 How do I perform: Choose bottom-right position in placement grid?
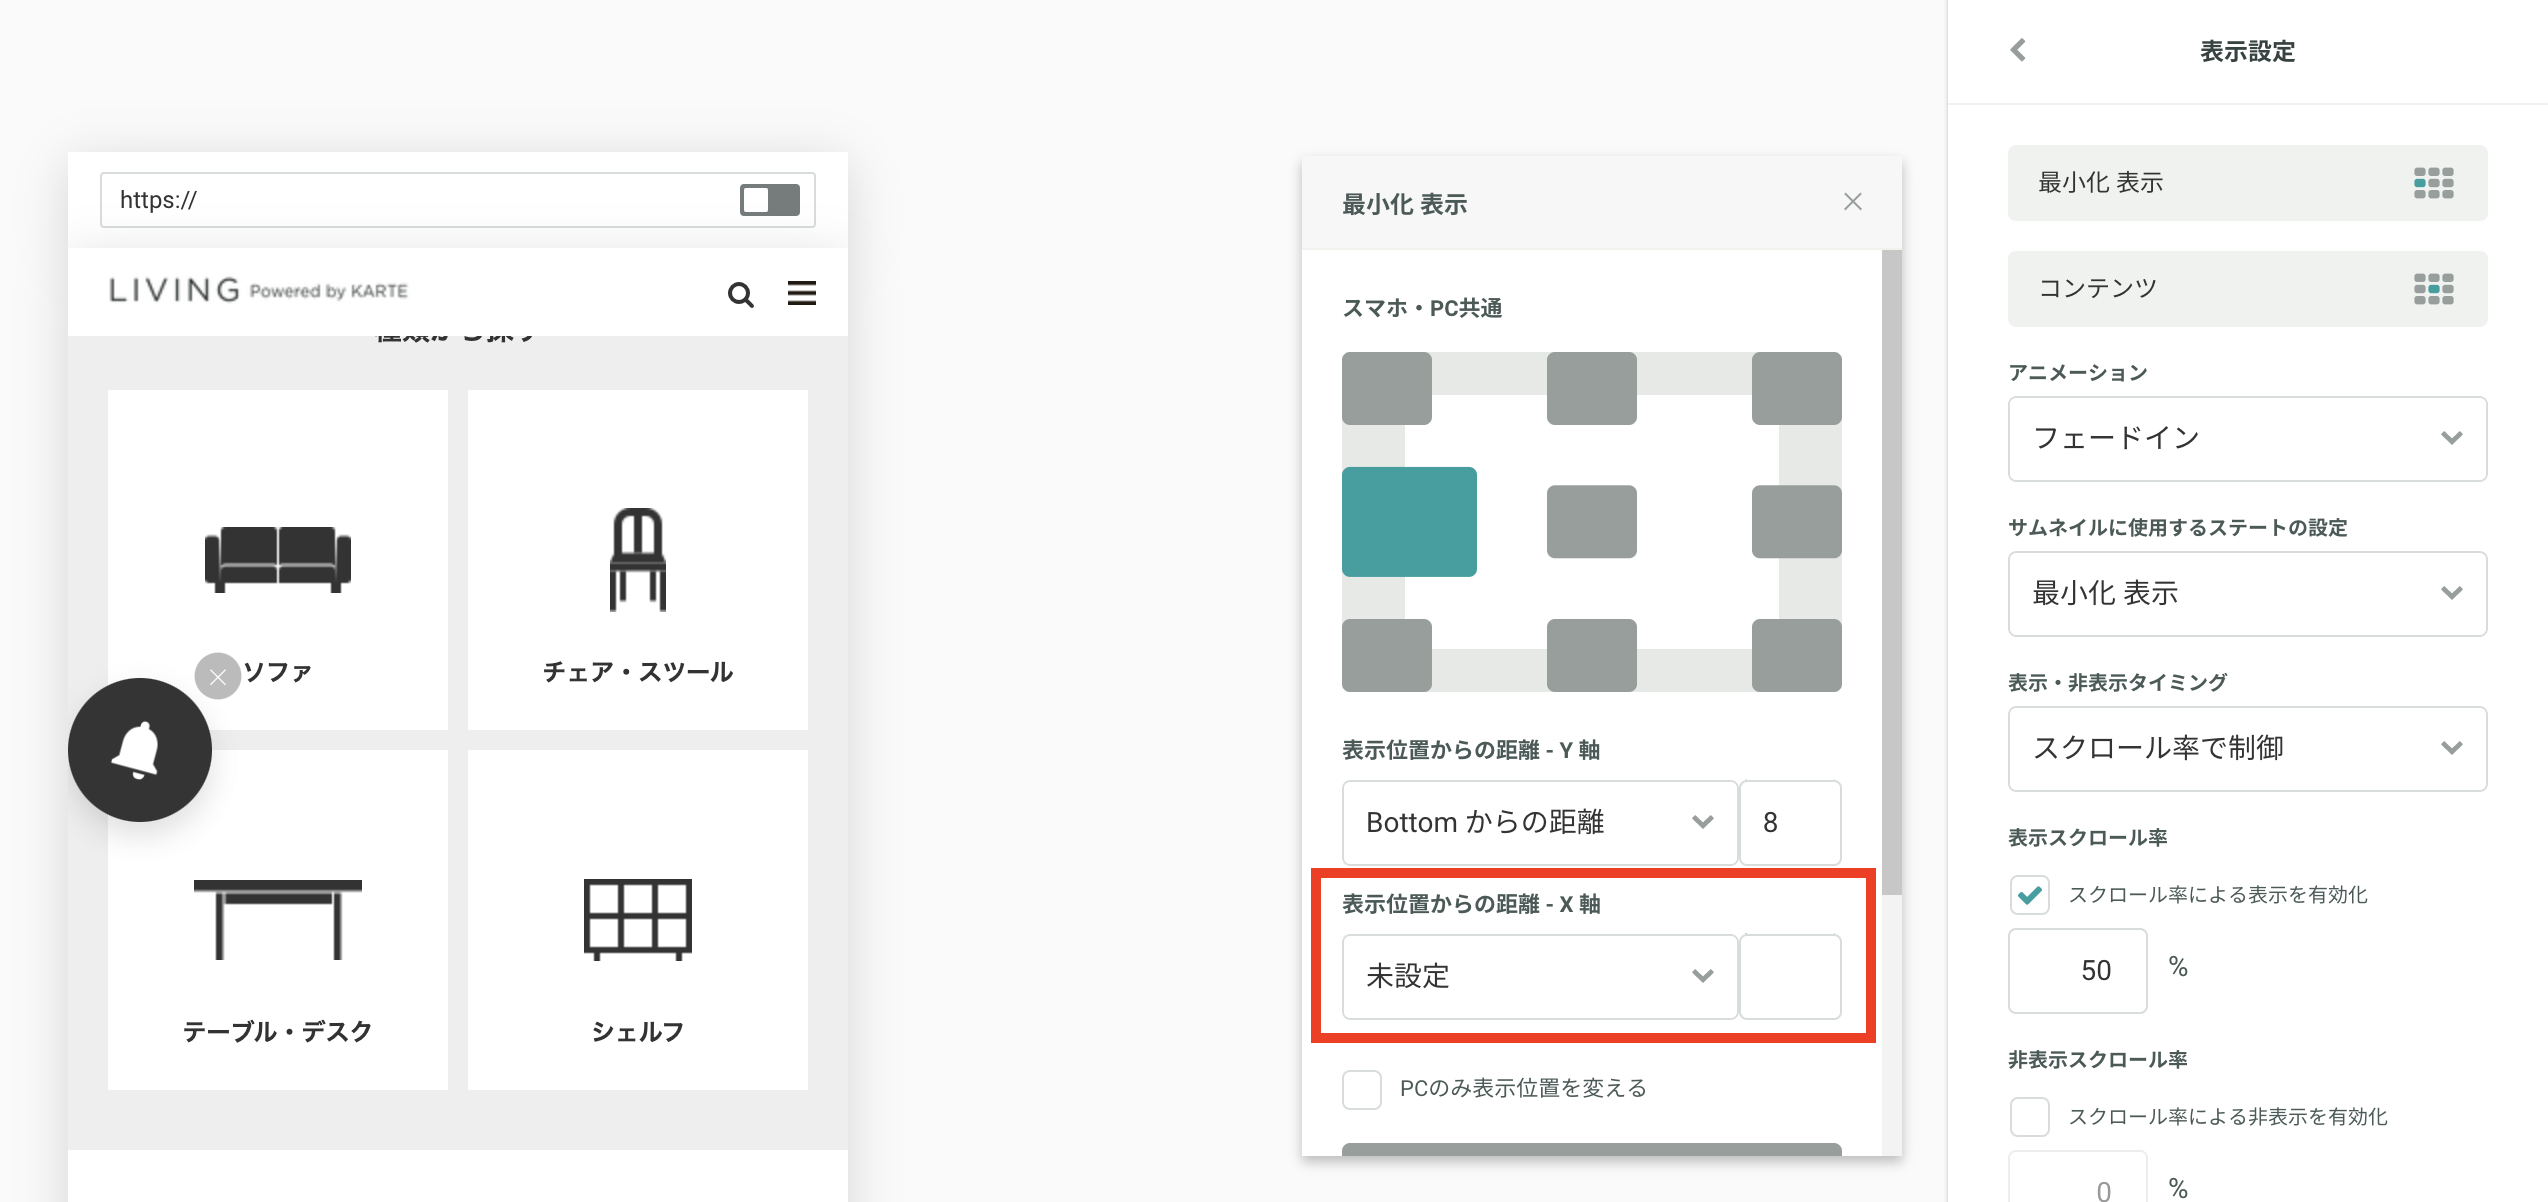coord(1797,655)
